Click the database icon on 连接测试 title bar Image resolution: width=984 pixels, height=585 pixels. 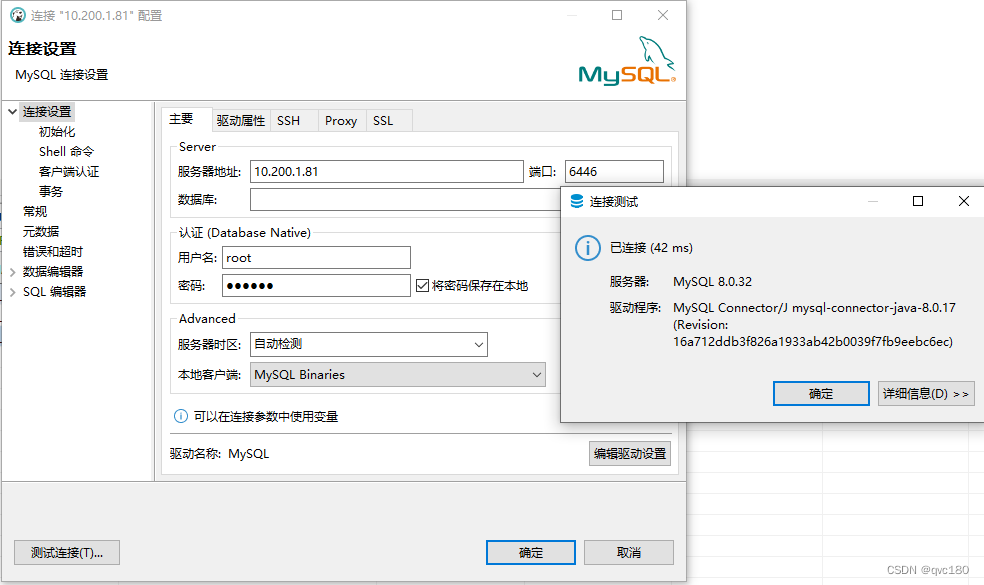pos(575,200)
